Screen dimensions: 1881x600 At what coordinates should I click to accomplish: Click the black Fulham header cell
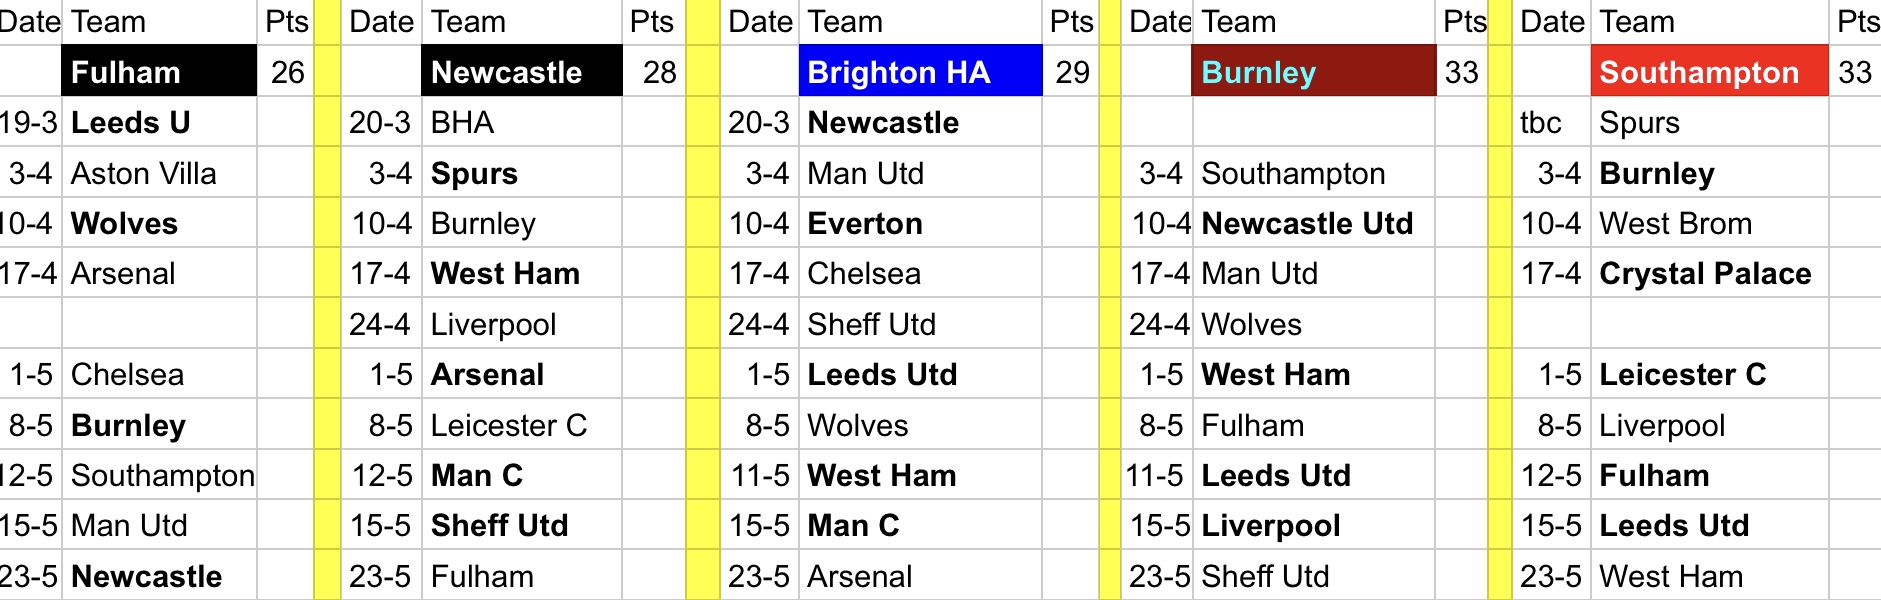click(x=159, y=72)
